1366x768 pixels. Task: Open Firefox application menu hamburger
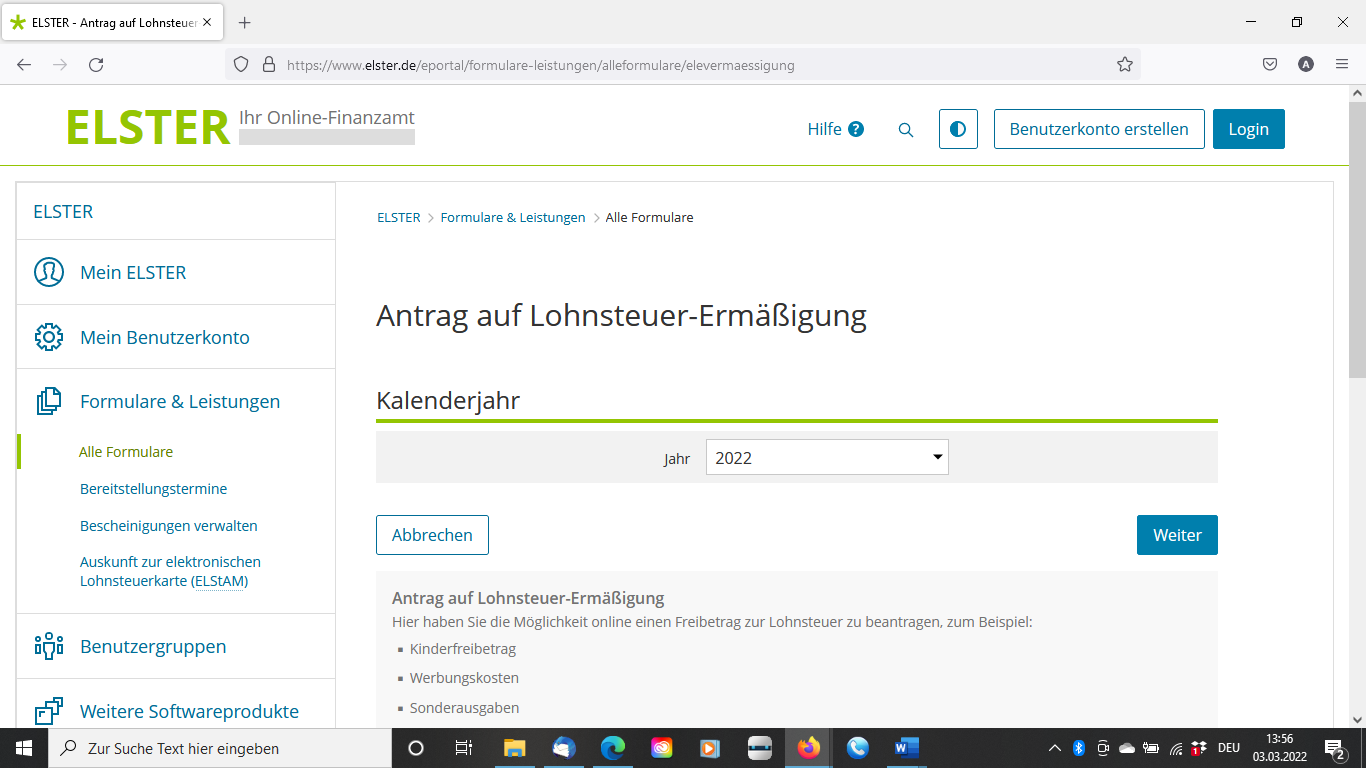tap(1342, 64)
